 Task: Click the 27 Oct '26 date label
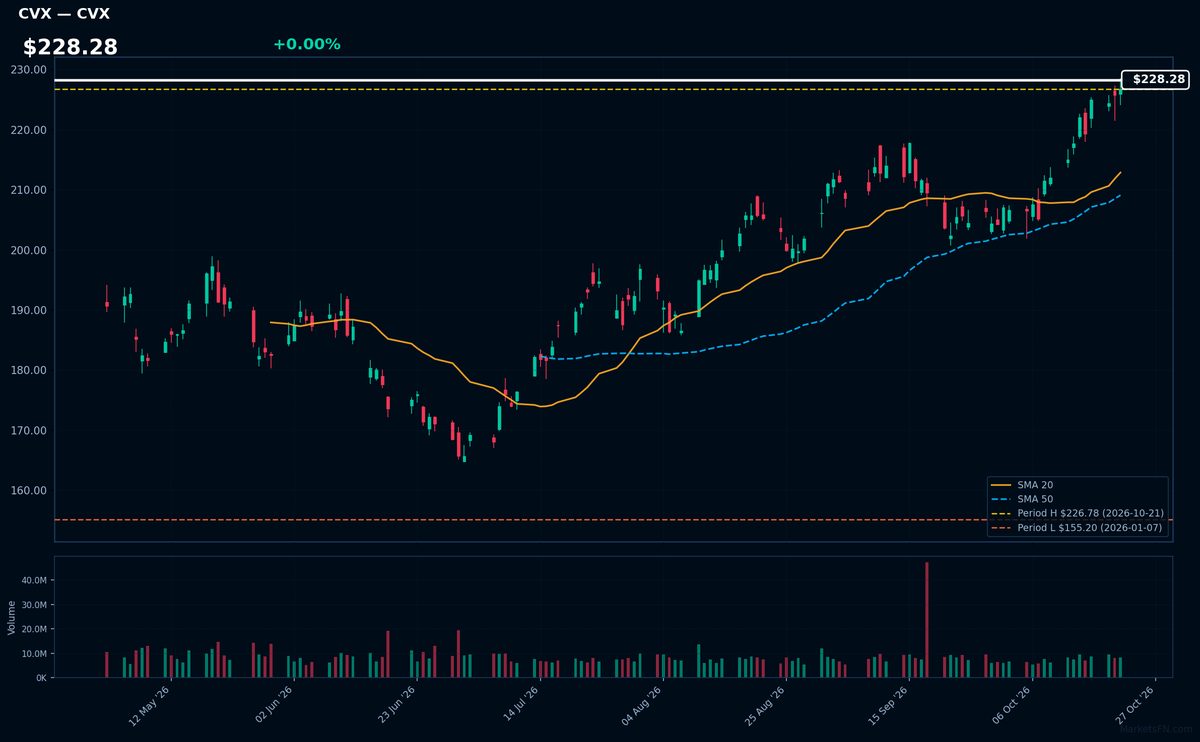pos(1136,705)
